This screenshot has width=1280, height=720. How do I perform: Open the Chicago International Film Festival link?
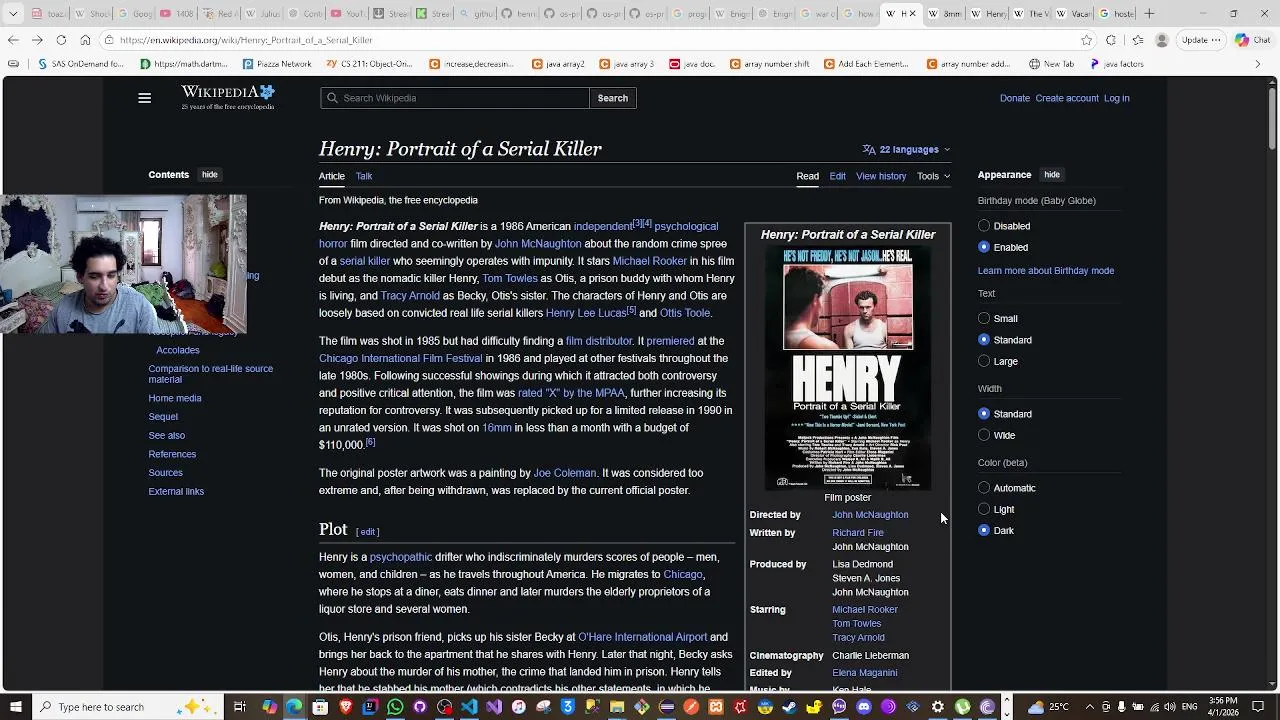(x=400, y=358)
